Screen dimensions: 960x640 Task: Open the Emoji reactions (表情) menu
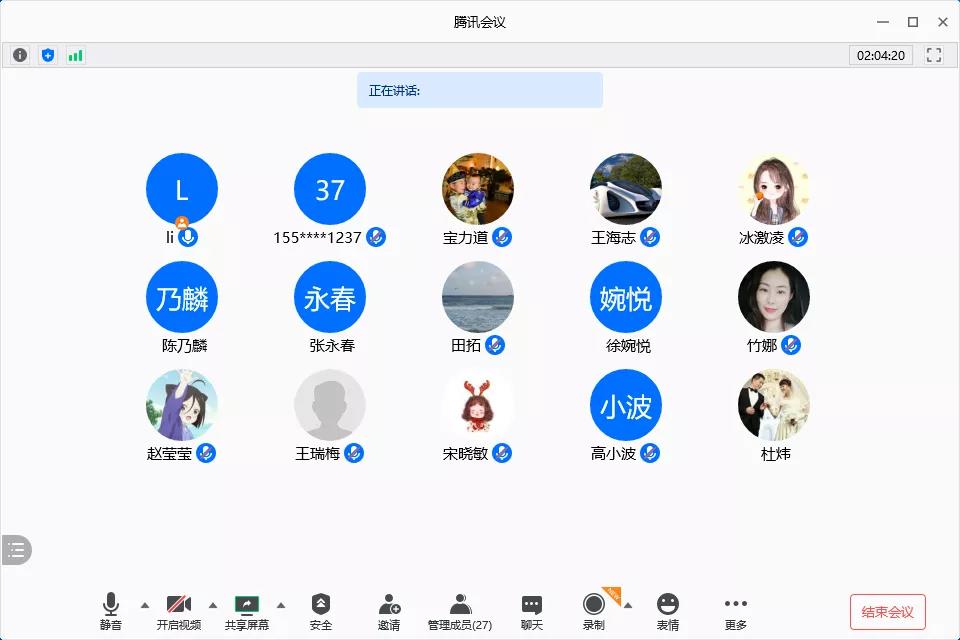pos(667,611)
